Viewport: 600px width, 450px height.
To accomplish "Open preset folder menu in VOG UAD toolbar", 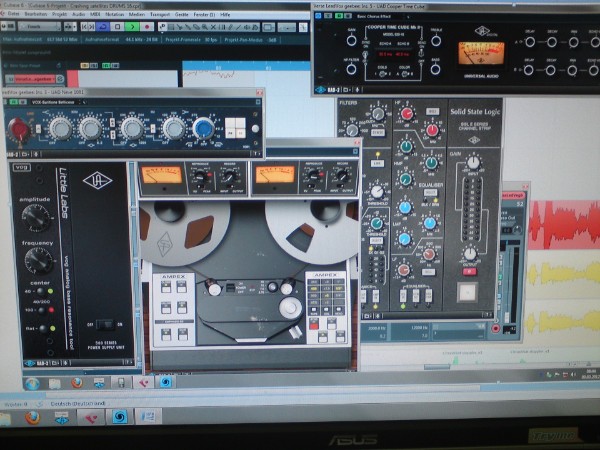I will tap(54, 363).
